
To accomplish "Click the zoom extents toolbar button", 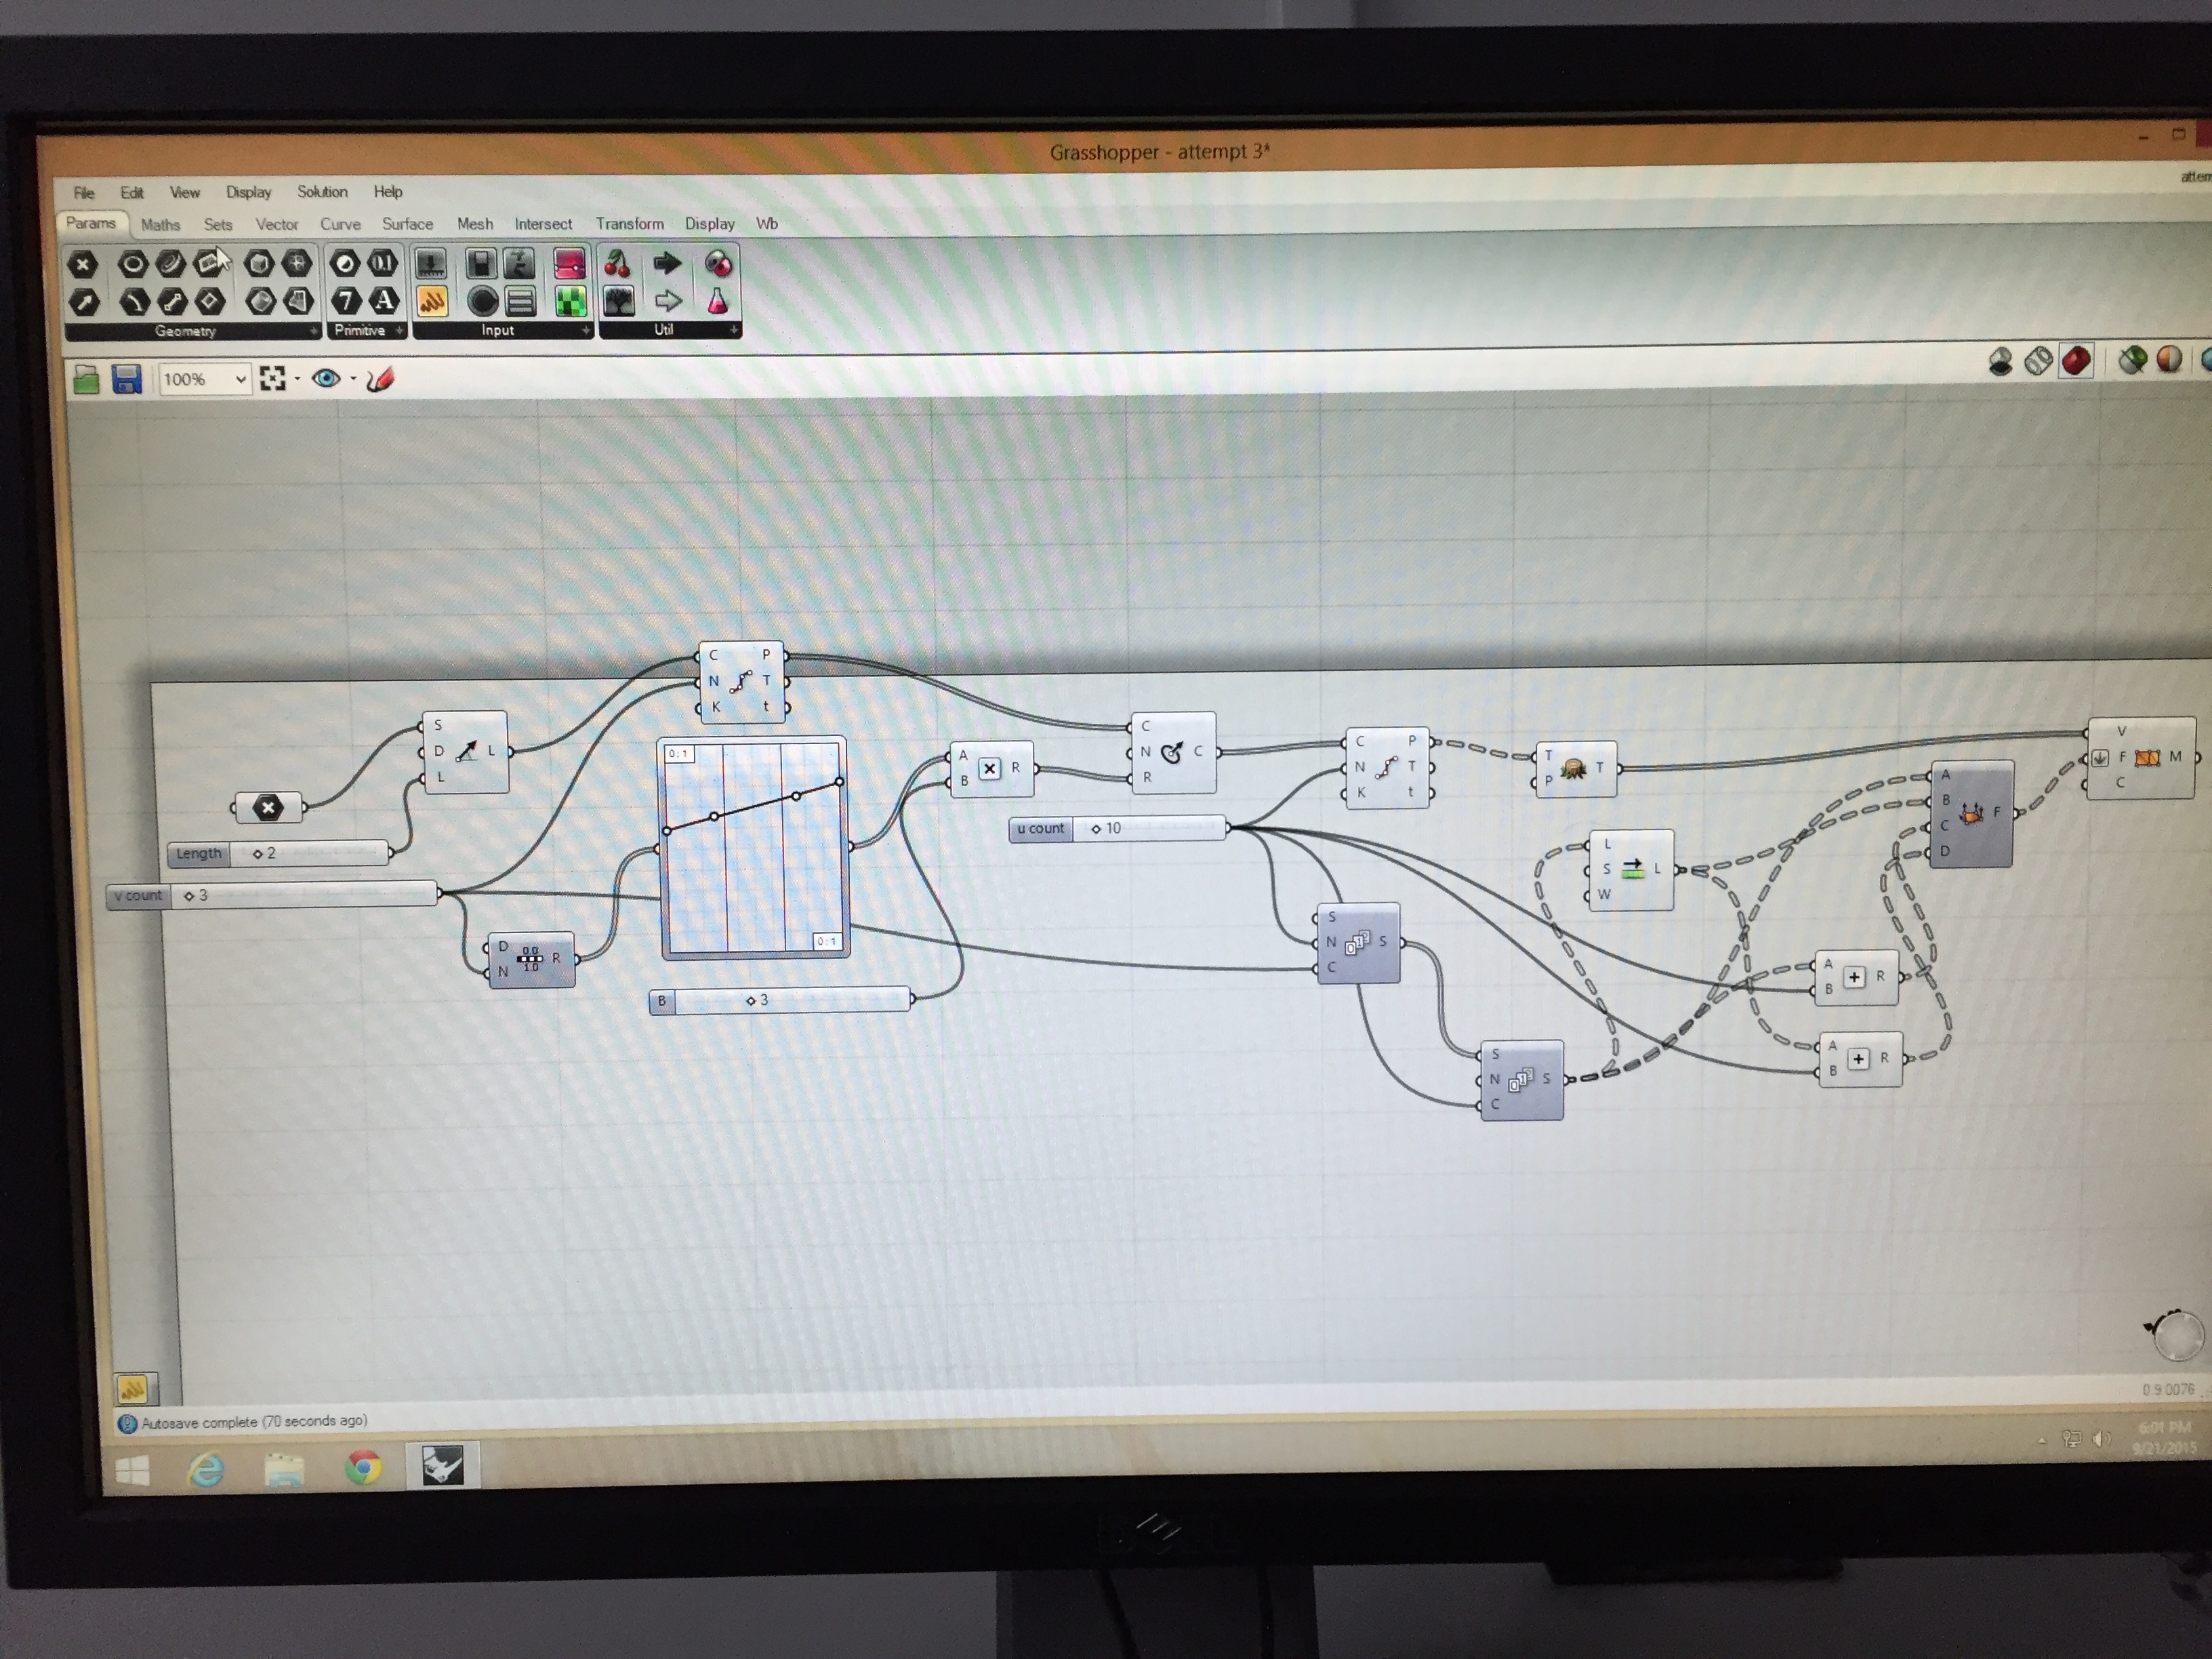I will coord(272,378).
